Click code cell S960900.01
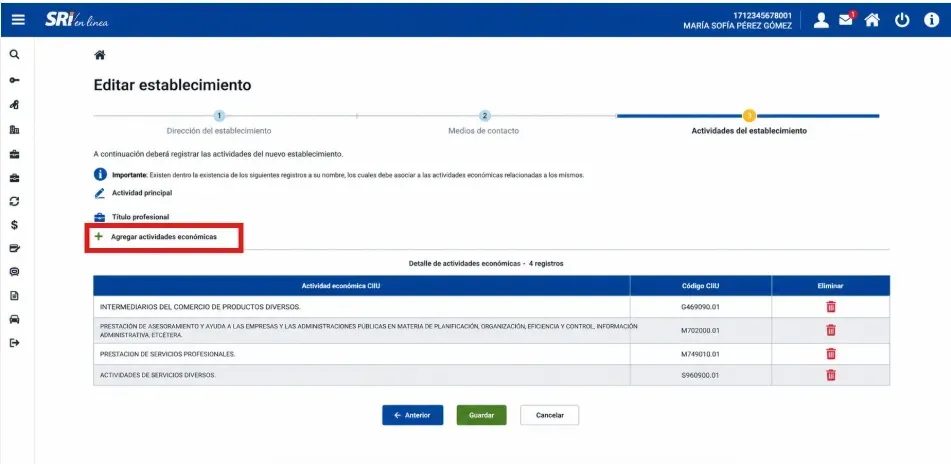 (x=700, y=375)
